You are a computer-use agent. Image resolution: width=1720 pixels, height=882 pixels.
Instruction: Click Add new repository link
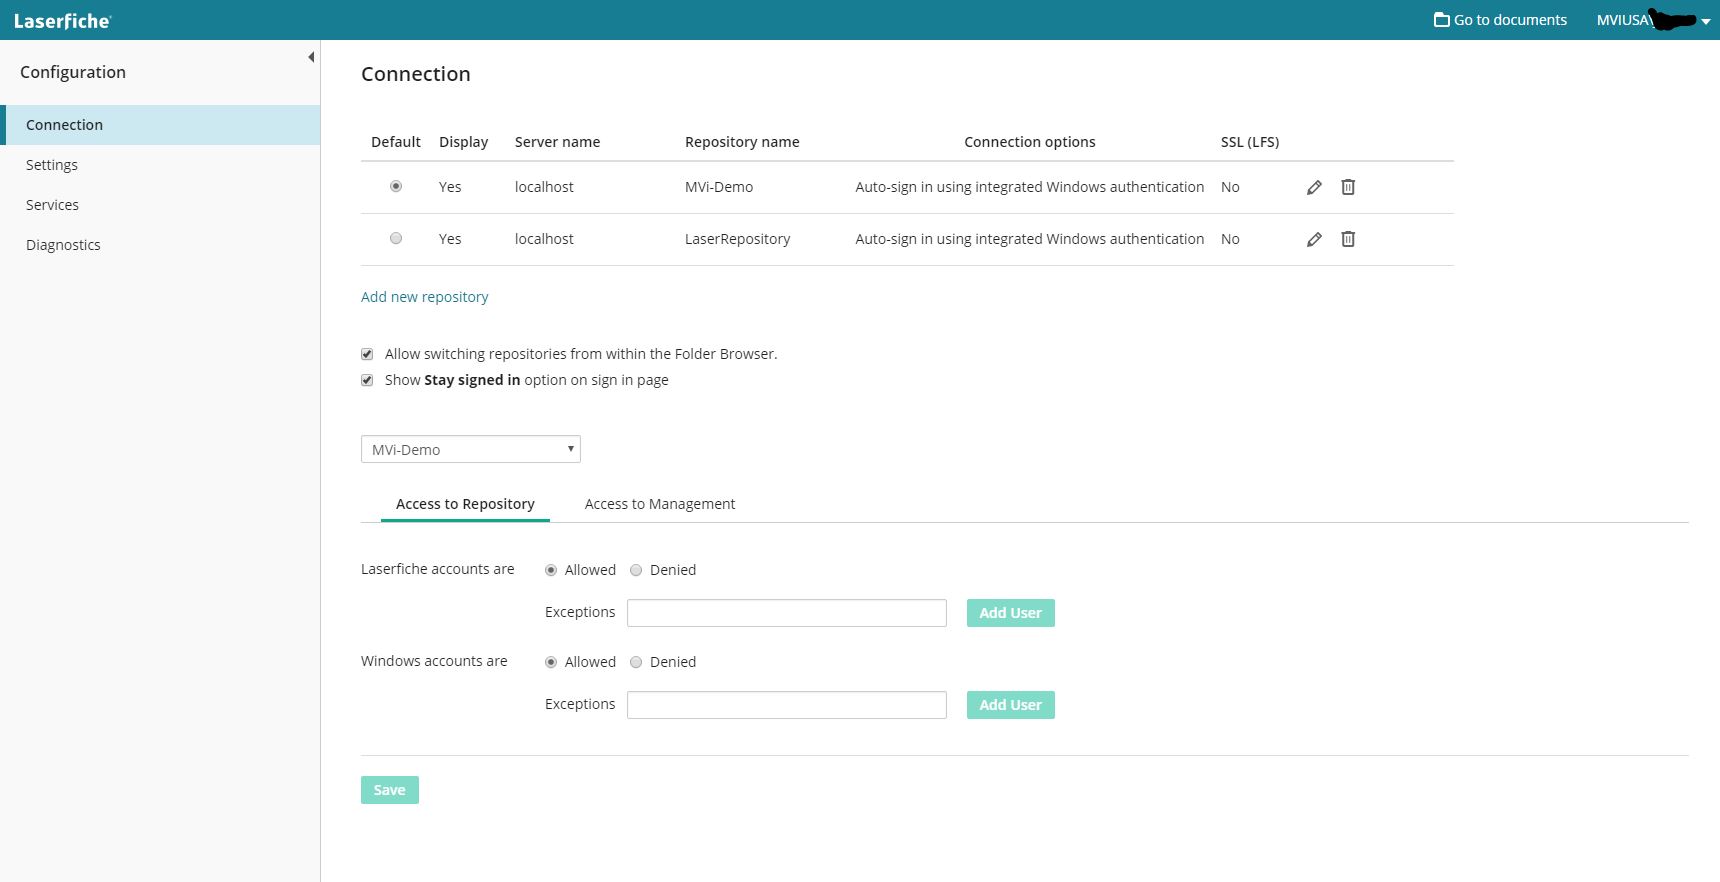(x=424, y=297)
